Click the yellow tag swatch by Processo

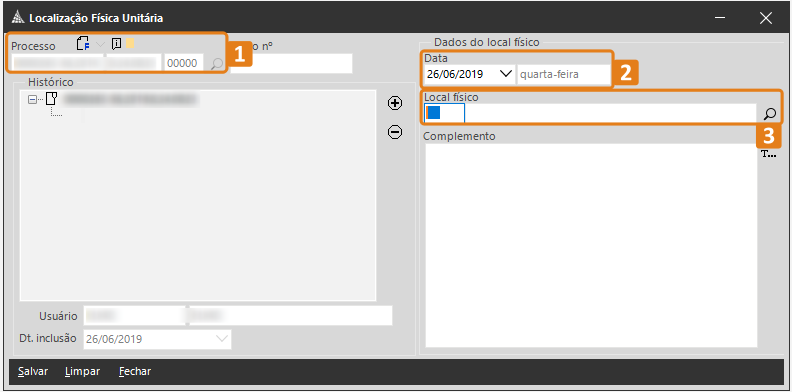pyautogui.click(x=130, y=43)
